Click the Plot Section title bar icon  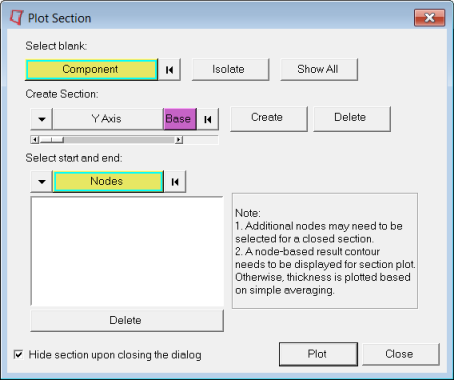coord(16,17)
